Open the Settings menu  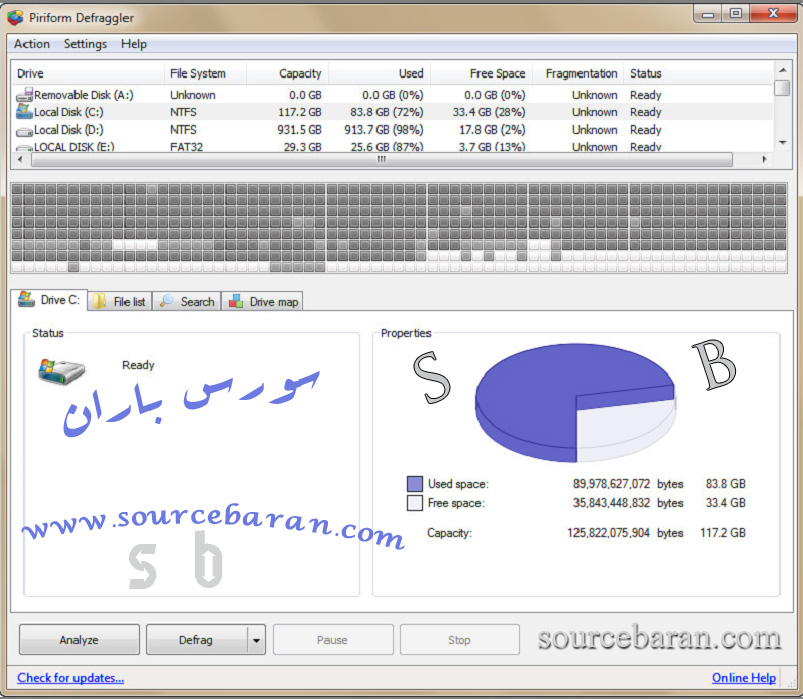(85, 44)
